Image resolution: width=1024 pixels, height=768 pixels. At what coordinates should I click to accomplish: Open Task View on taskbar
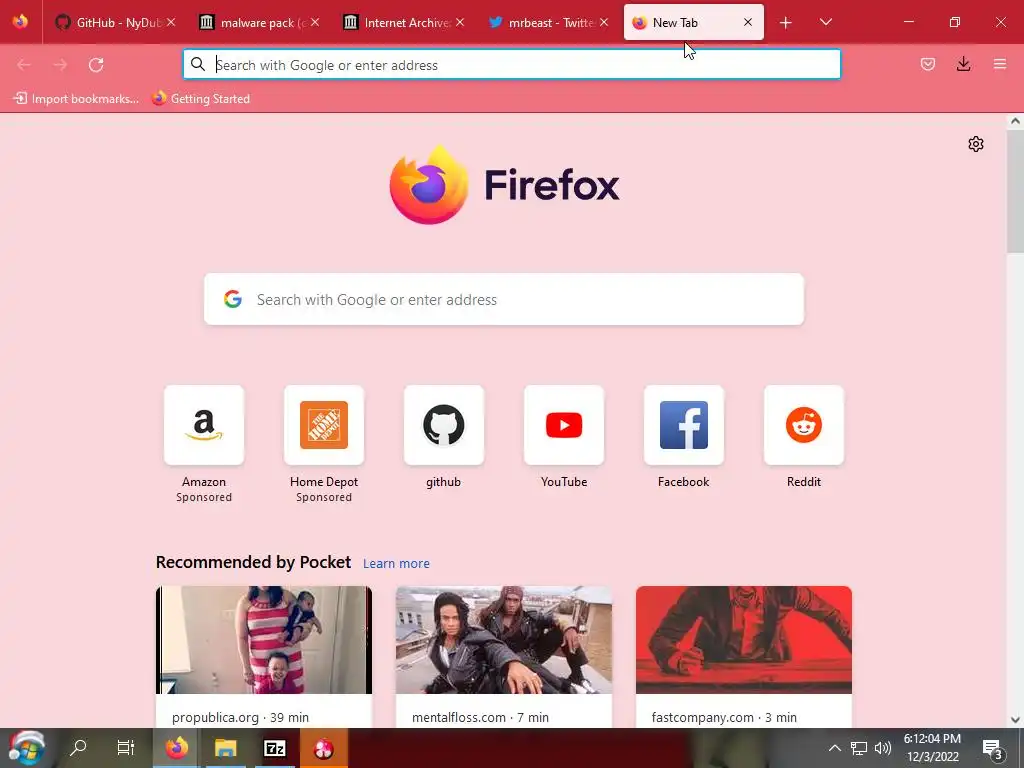125,748
